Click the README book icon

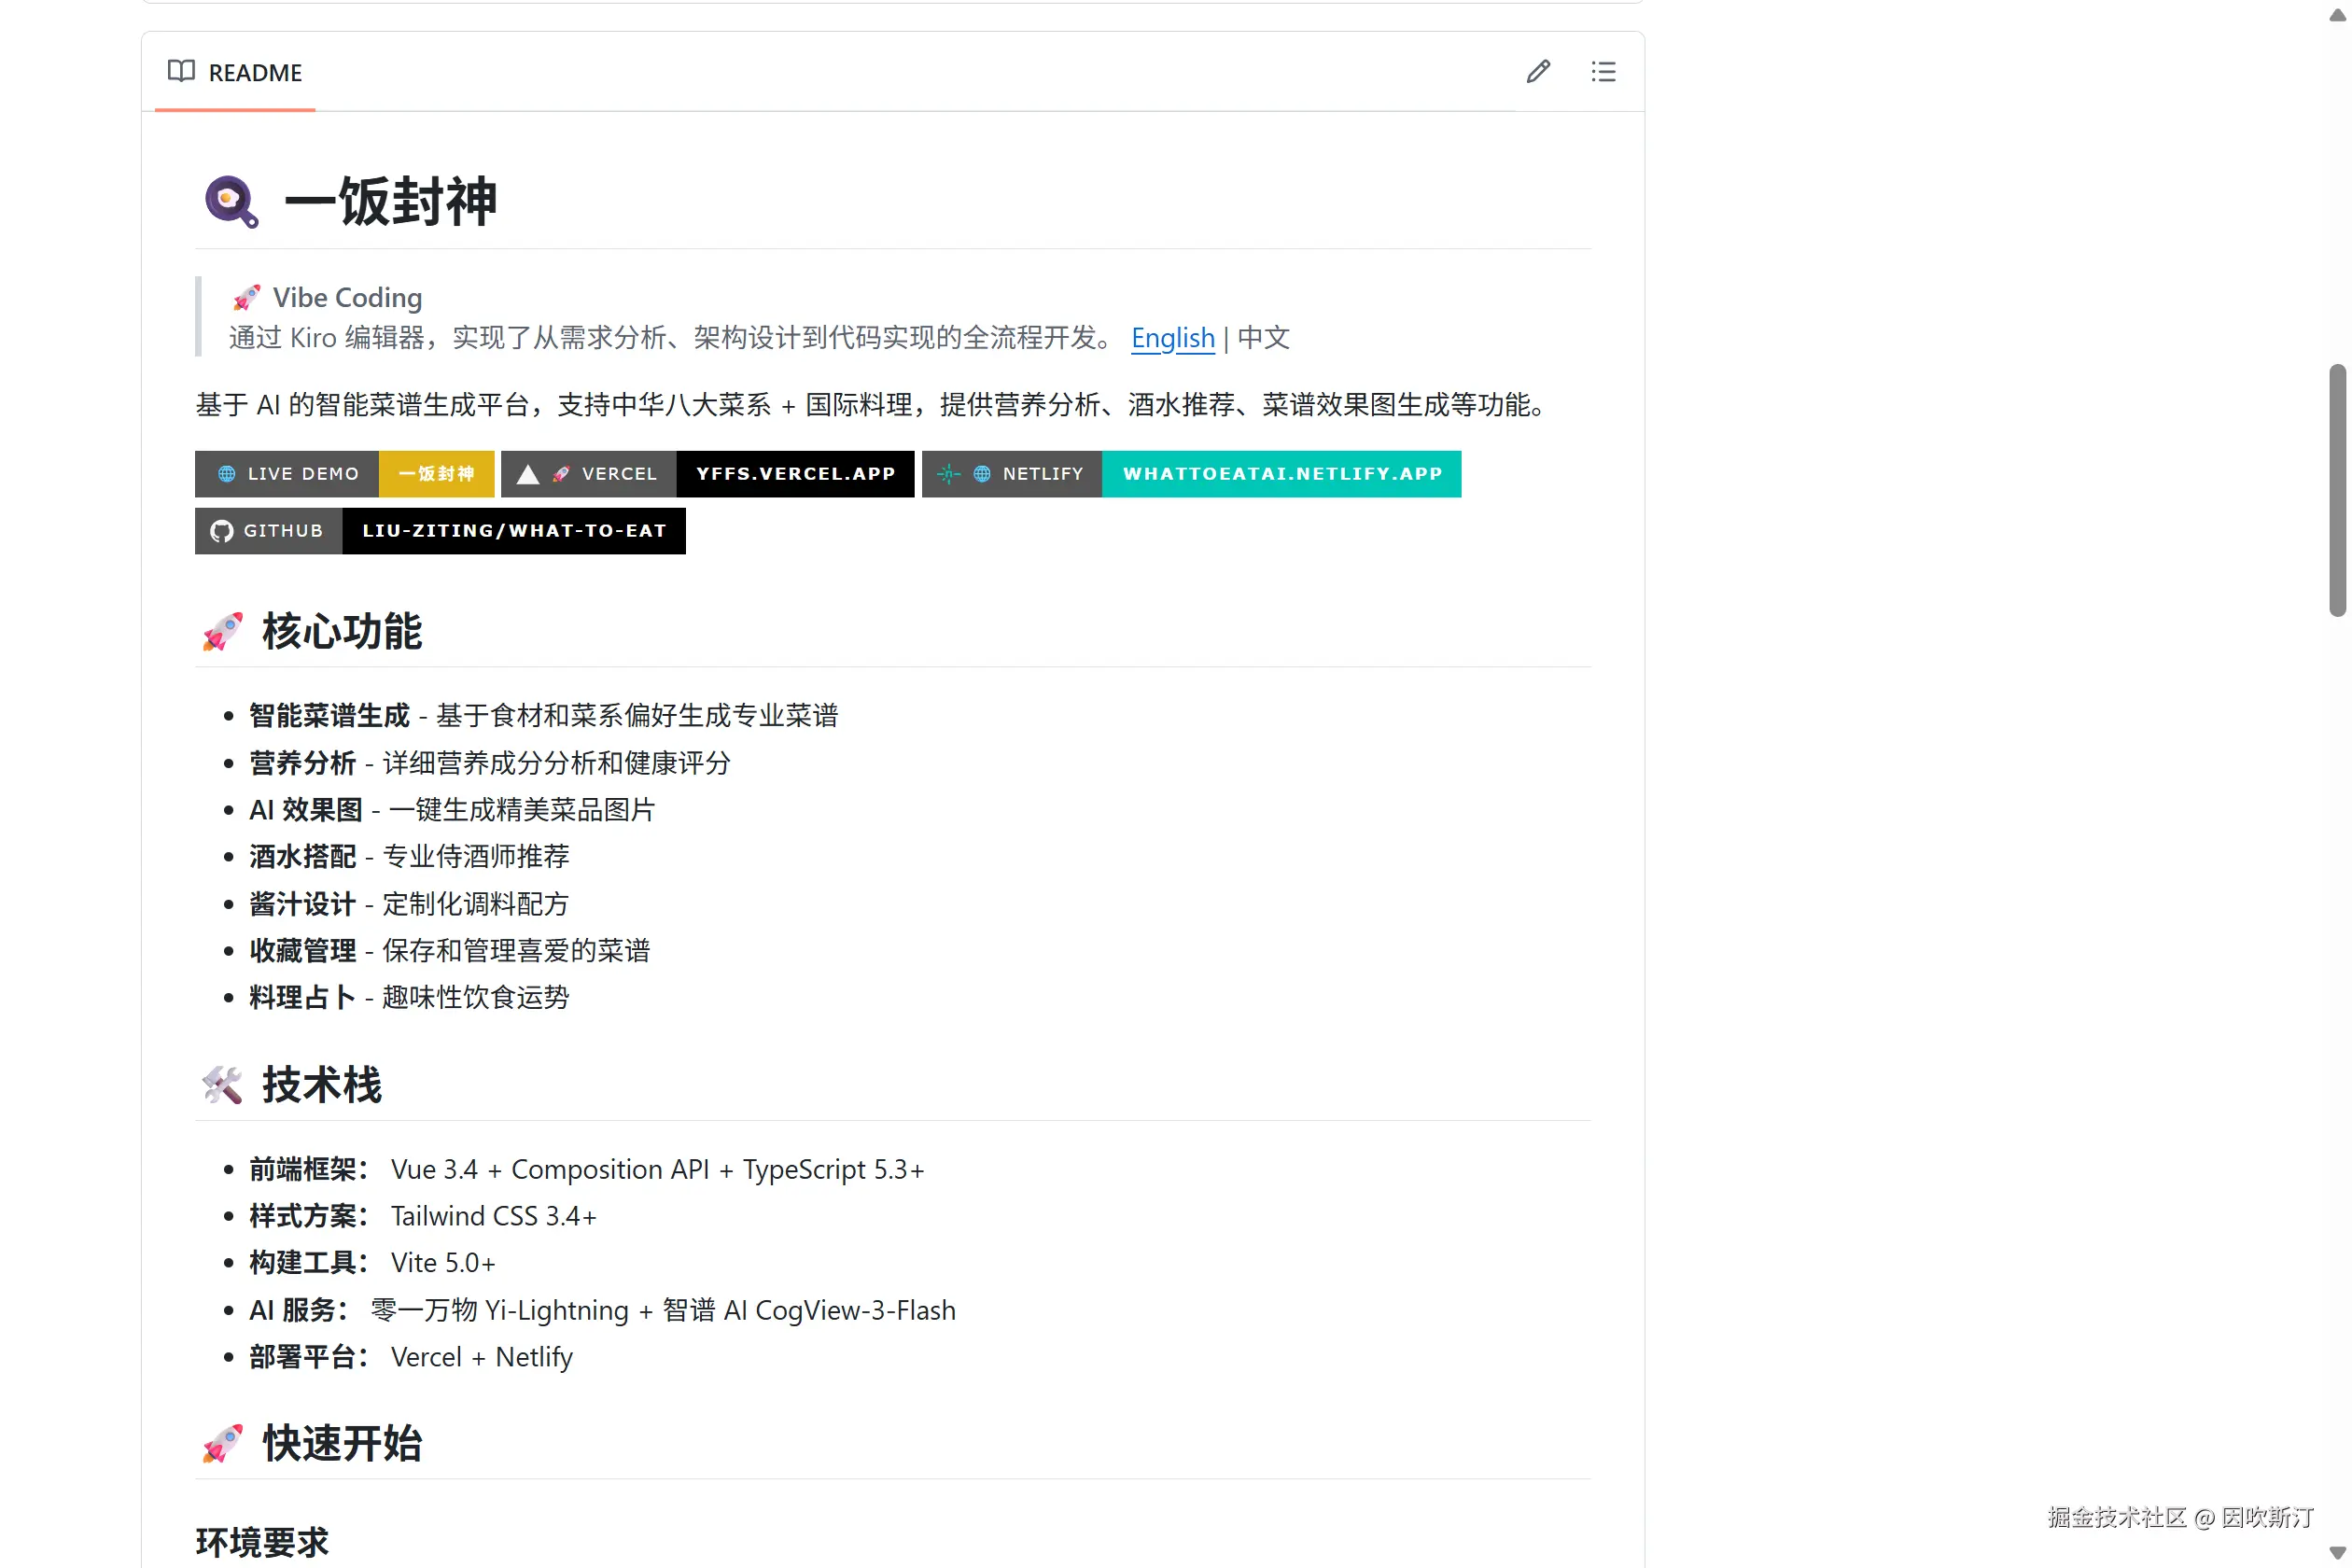point(181,71)
